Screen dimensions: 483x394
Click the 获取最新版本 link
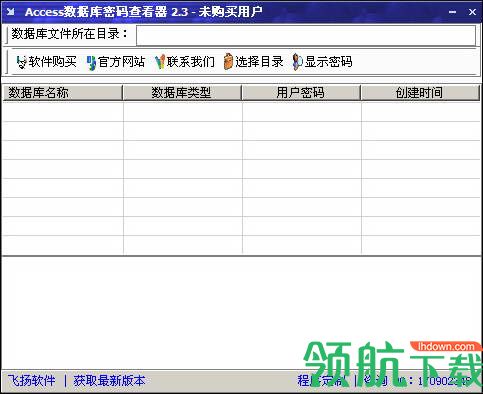click(109, 380)
